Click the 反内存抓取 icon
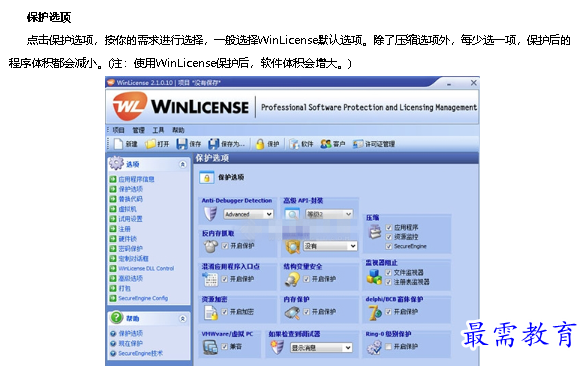 tap(210, 246)
